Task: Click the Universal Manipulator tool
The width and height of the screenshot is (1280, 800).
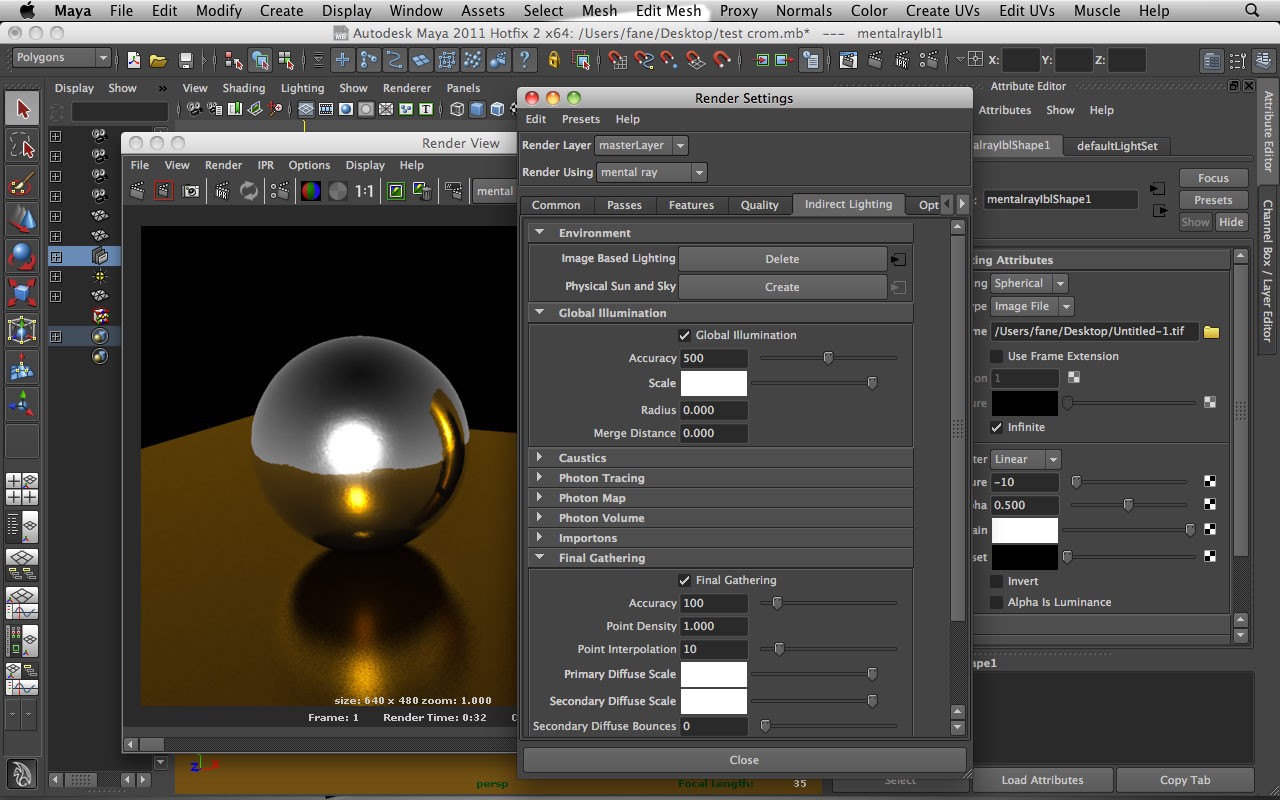Action: click(22, 330)
